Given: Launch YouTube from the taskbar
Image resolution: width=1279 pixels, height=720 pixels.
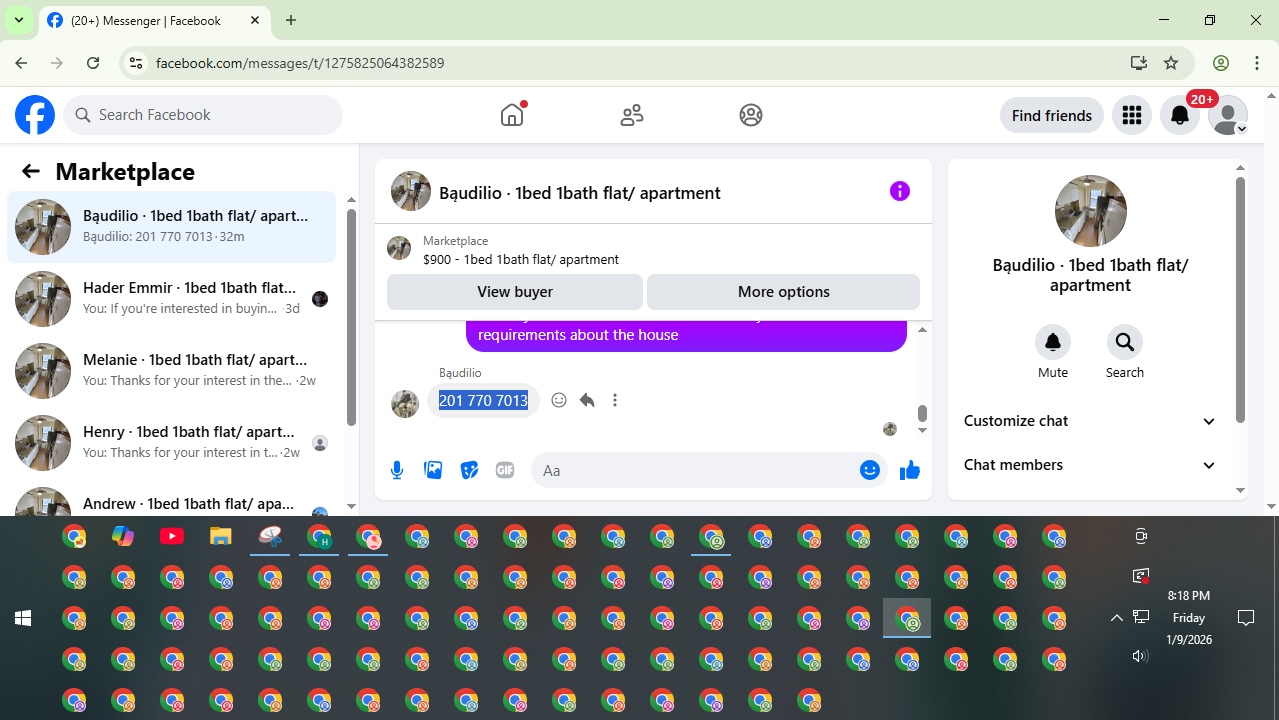Looking at the screenshot, I should pos(172,536).
